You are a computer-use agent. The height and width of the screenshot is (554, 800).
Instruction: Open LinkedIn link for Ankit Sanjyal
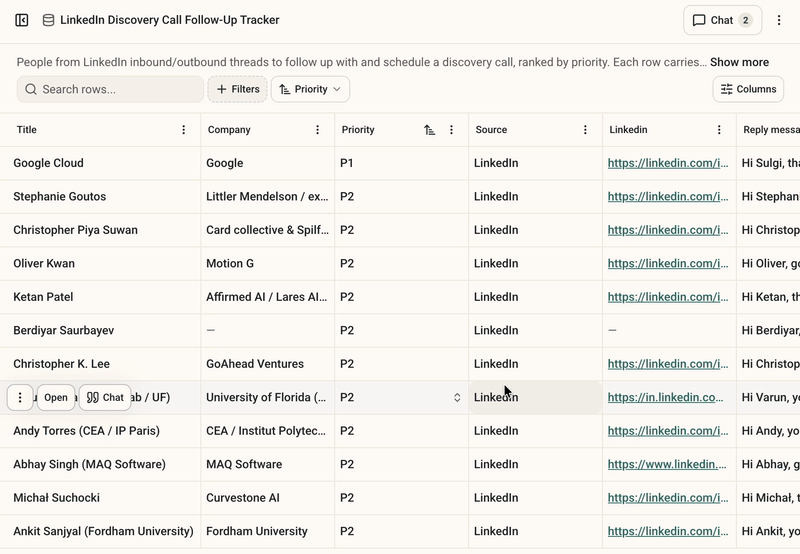coord(668,531)
